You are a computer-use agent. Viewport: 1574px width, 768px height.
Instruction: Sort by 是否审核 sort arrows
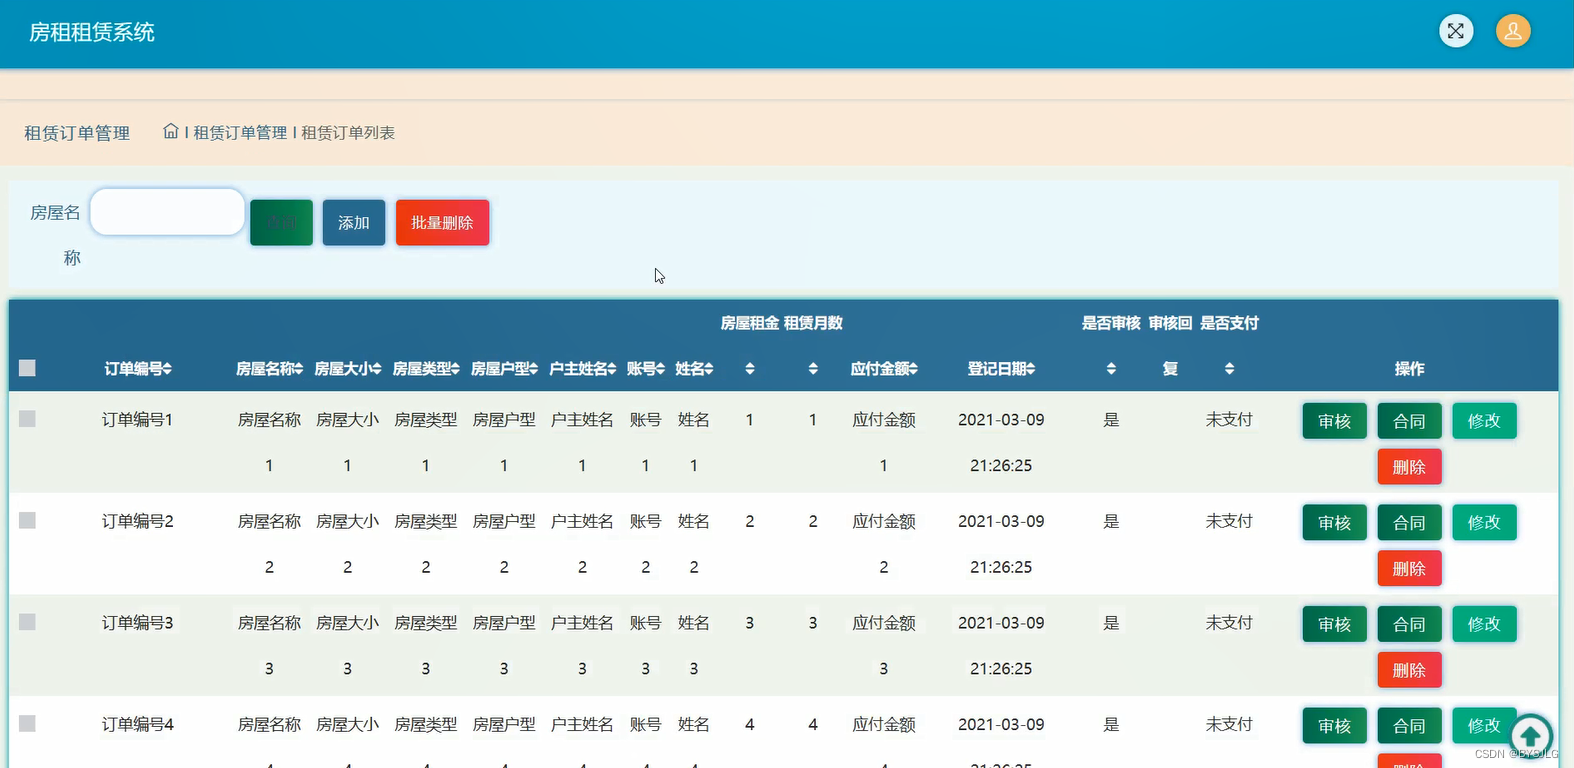[1111, 369]
